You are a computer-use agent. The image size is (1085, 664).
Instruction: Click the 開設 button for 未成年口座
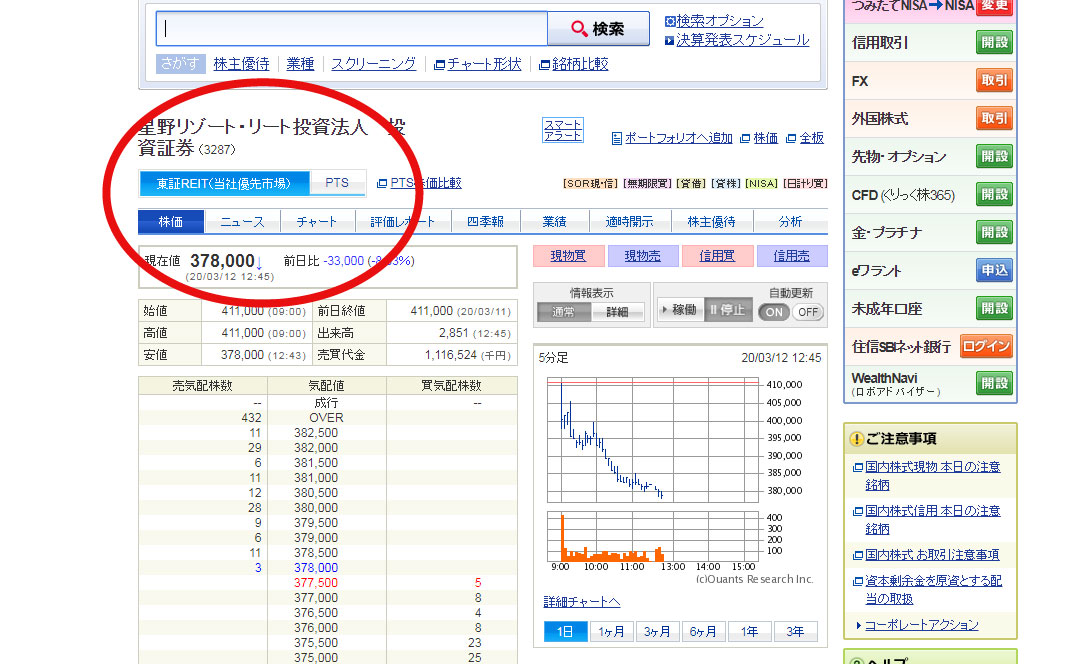click(994, 308)
